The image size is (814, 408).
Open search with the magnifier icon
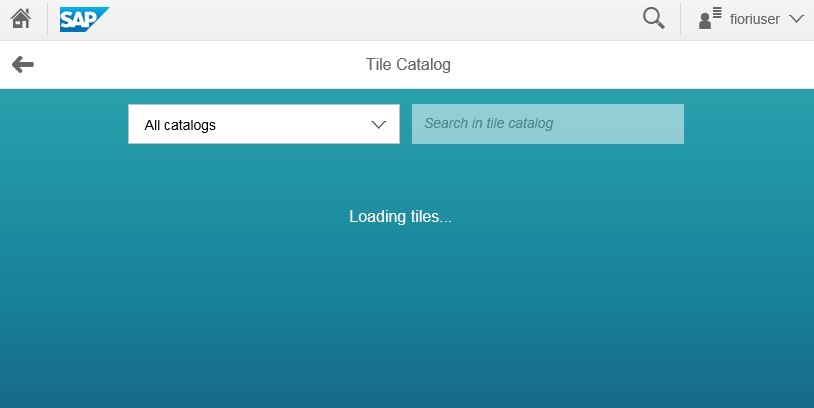point(654,18)
